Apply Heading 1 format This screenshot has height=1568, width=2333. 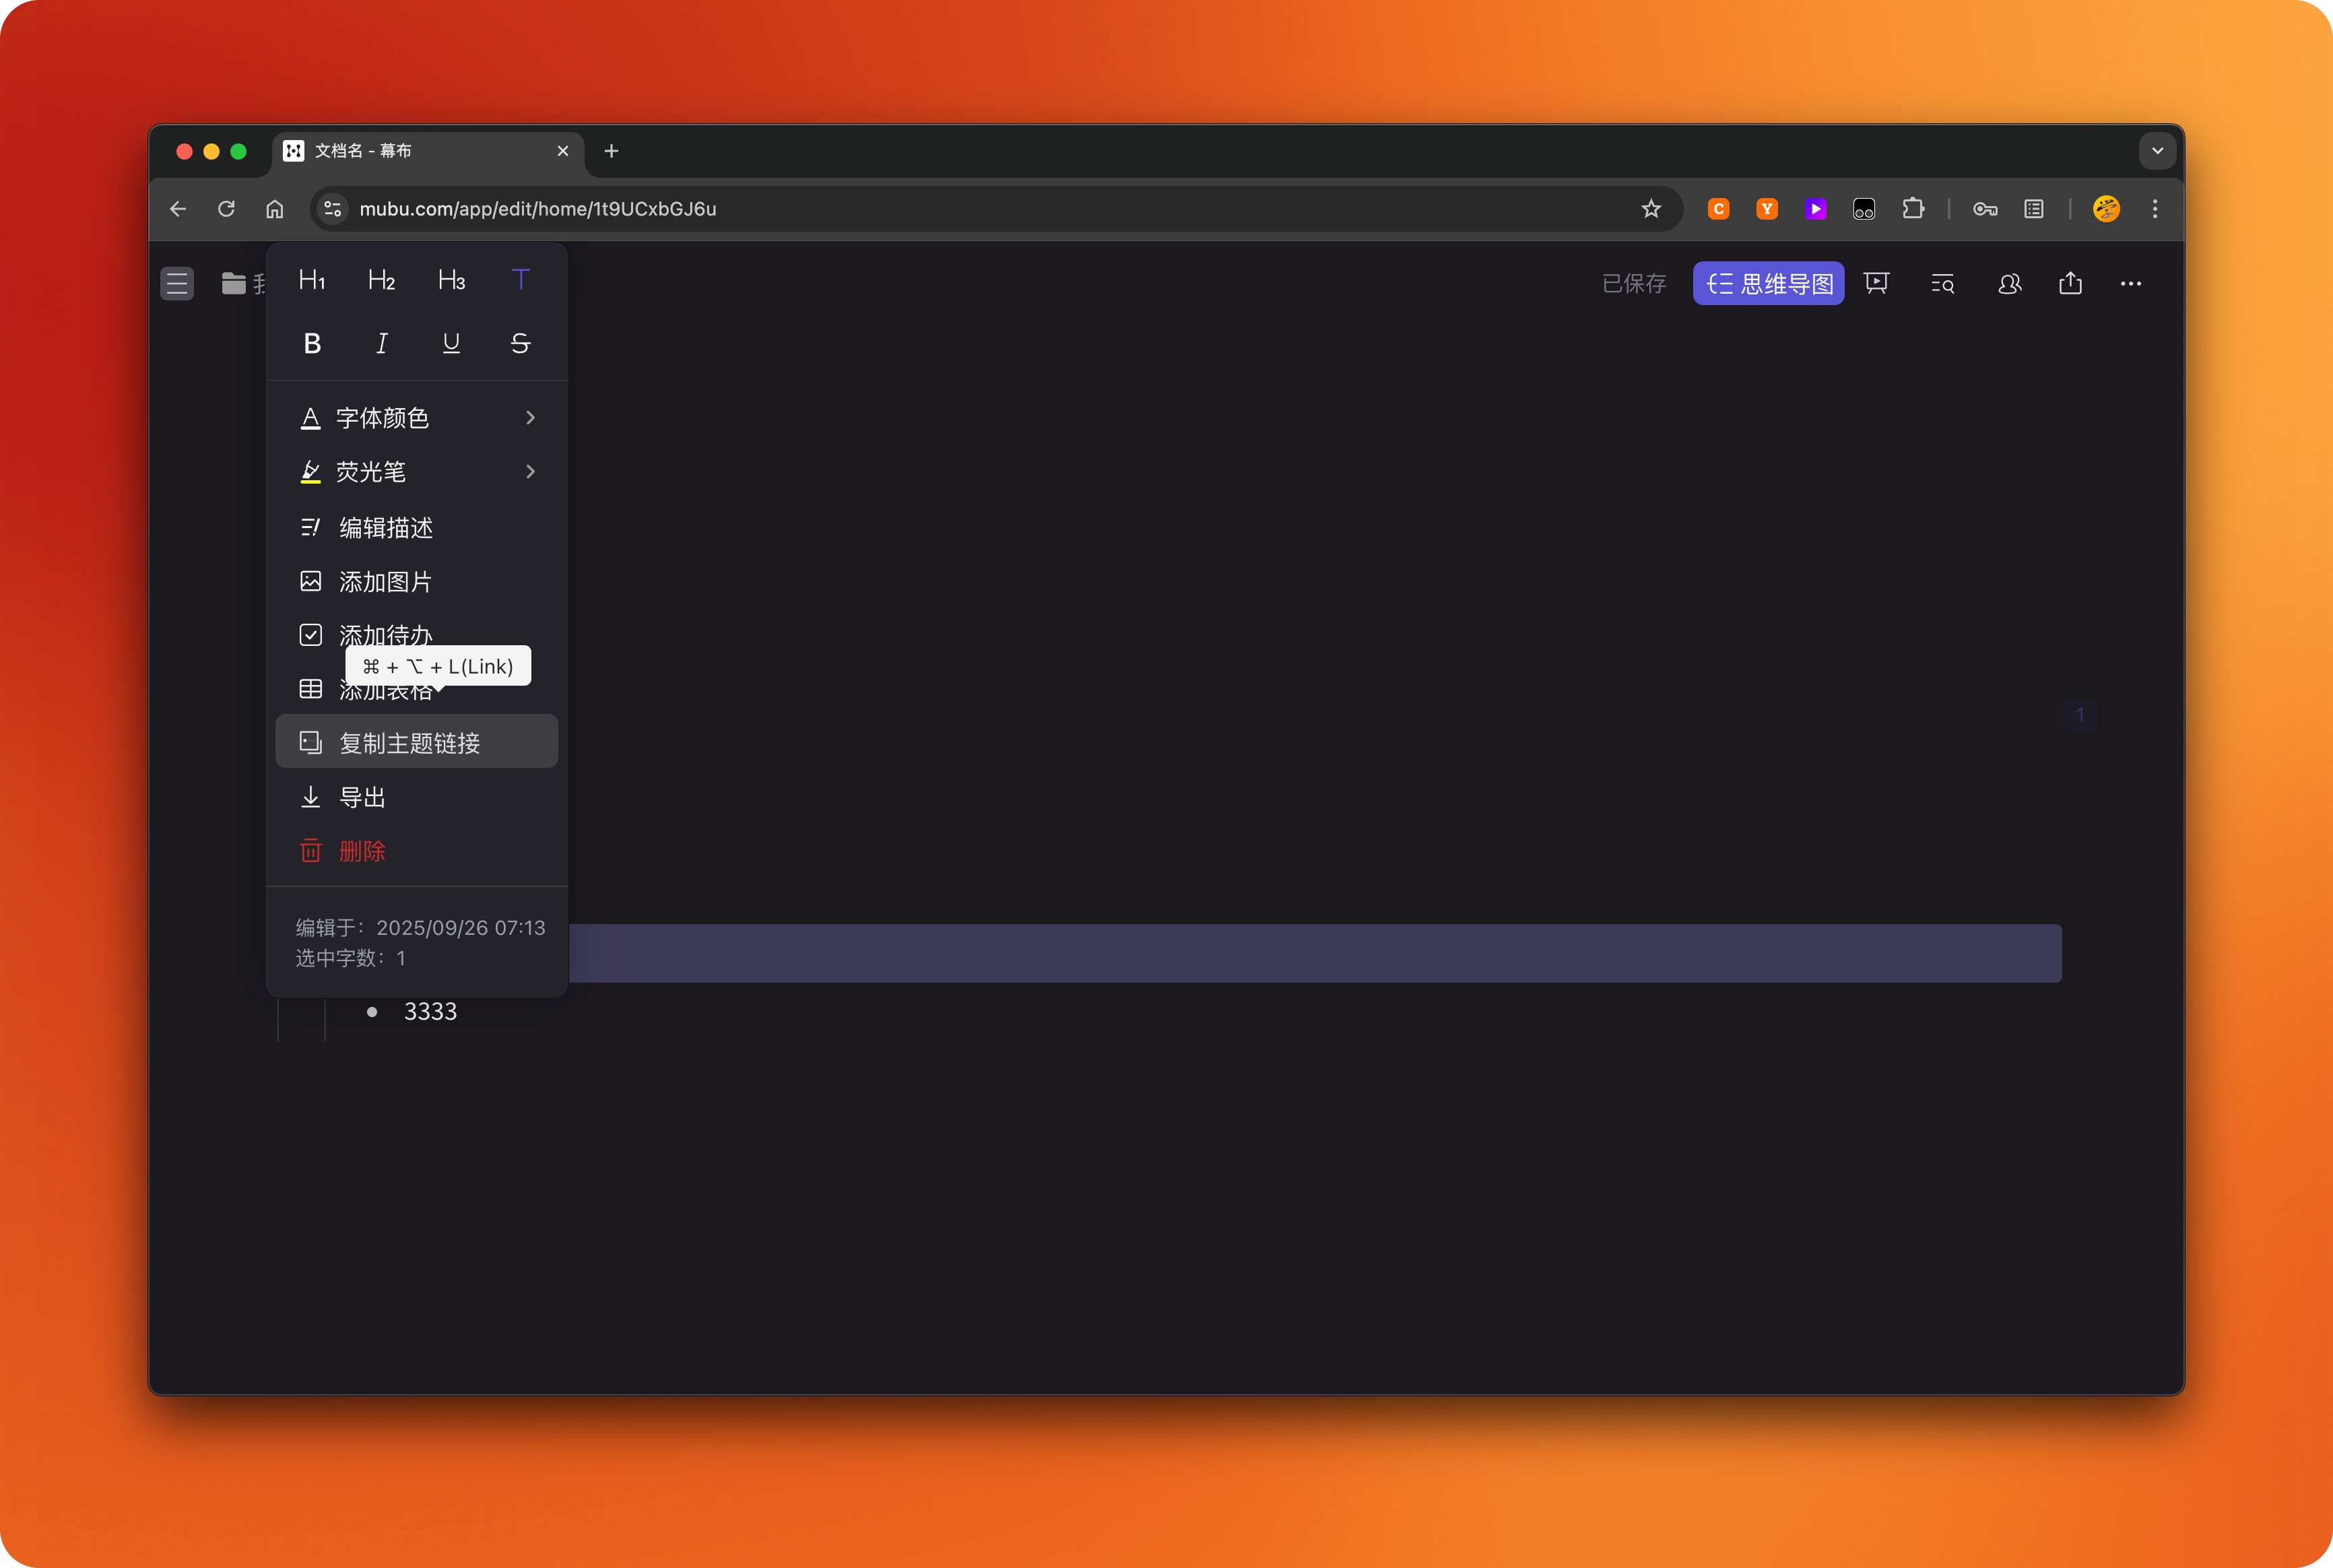[312, 280]
